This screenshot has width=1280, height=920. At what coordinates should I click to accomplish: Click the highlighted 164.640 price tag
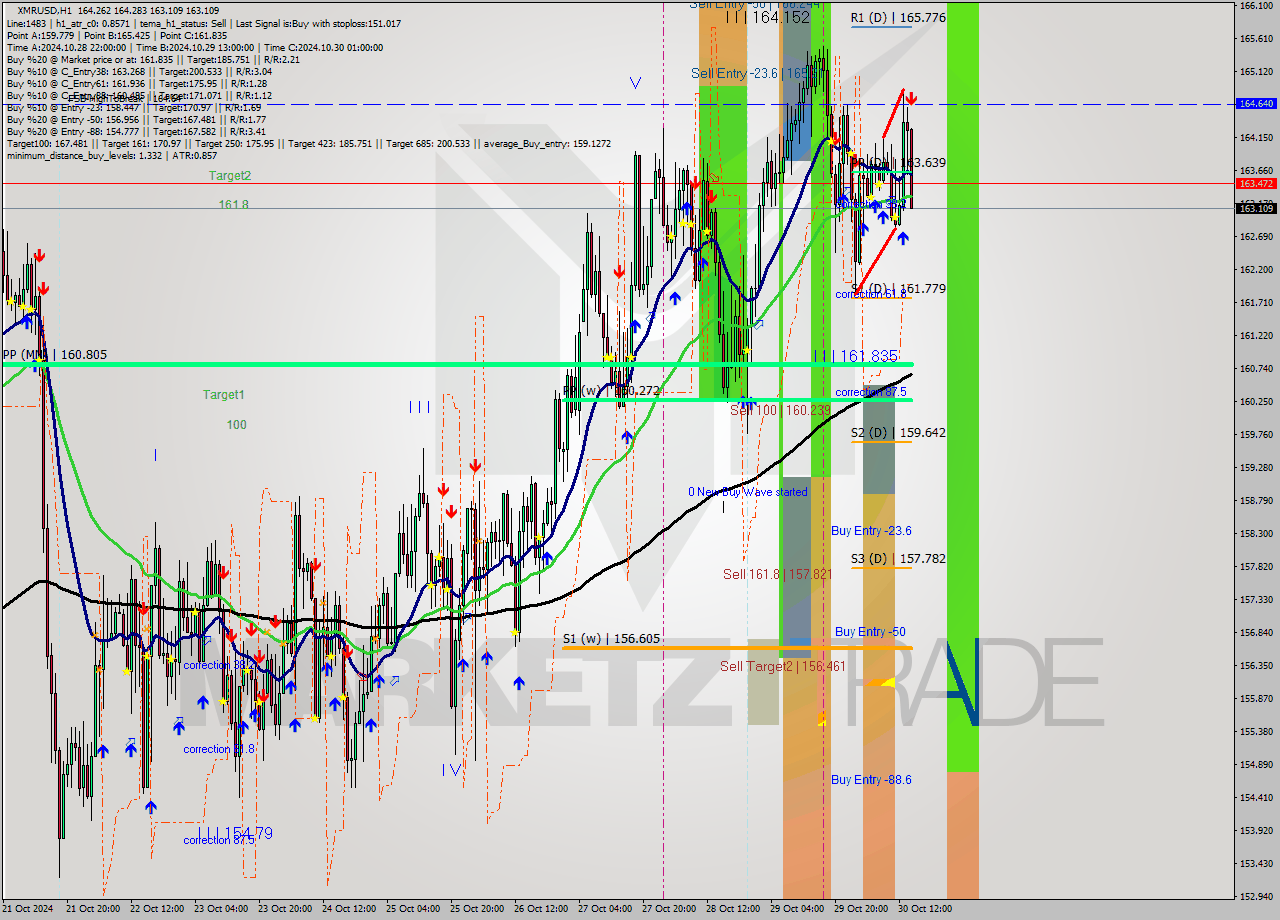1256,103
